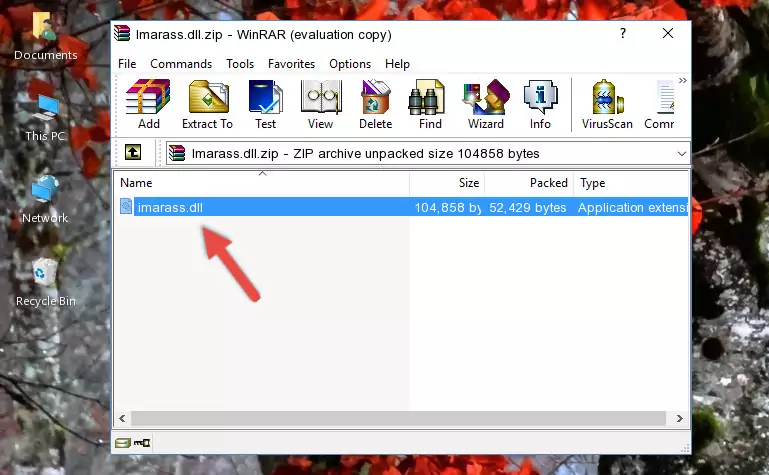
Task: Select the Recycle Bin desktop icon
Action: (46, 283)
